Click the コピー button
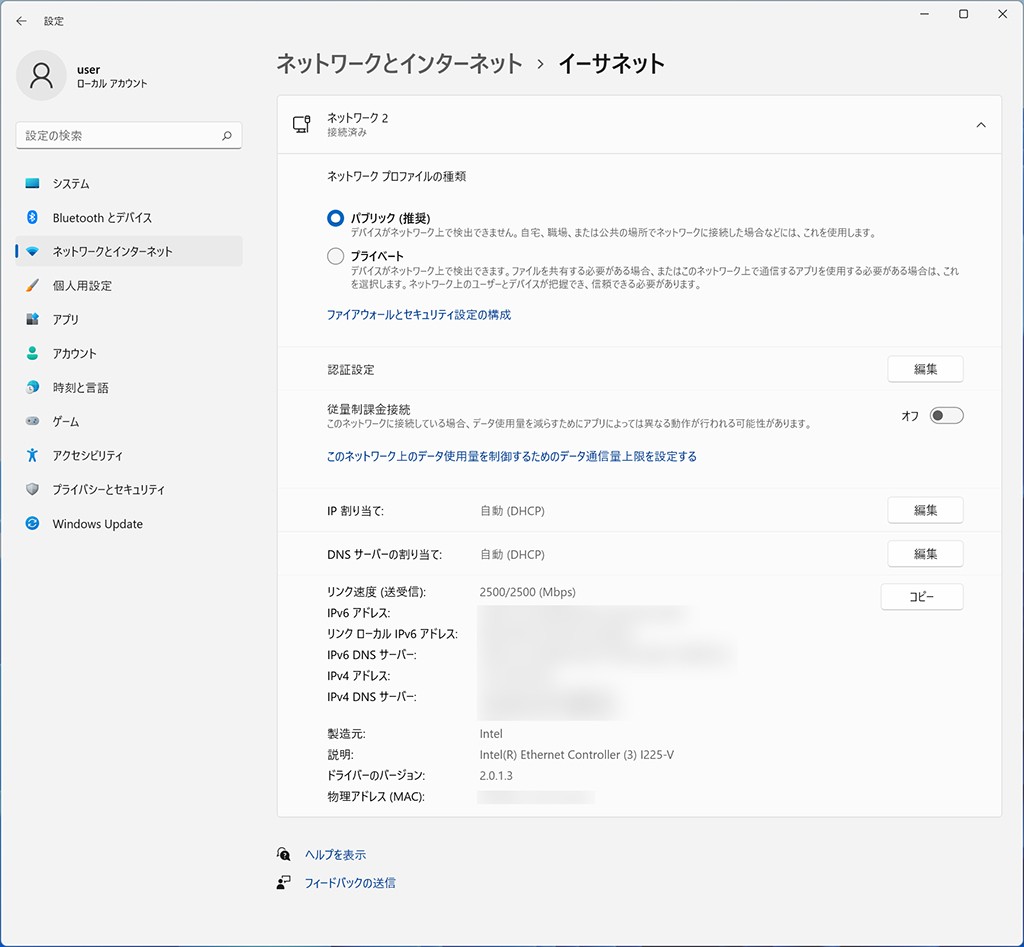This screenshot has width=1024, height=947. tap(921, 597)
